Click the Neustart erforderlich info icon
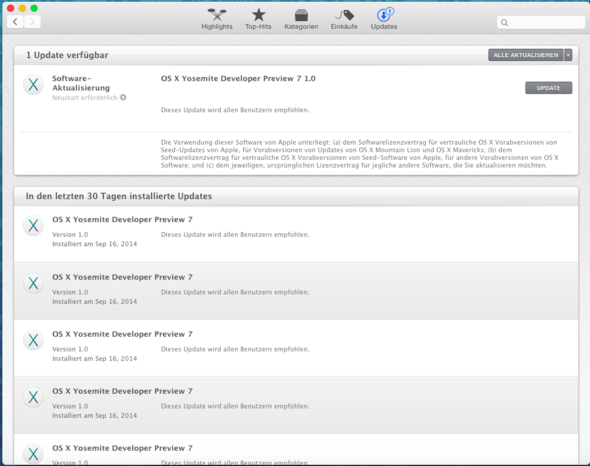The width and height of the screenshot is (590, 466). point(123,97)
